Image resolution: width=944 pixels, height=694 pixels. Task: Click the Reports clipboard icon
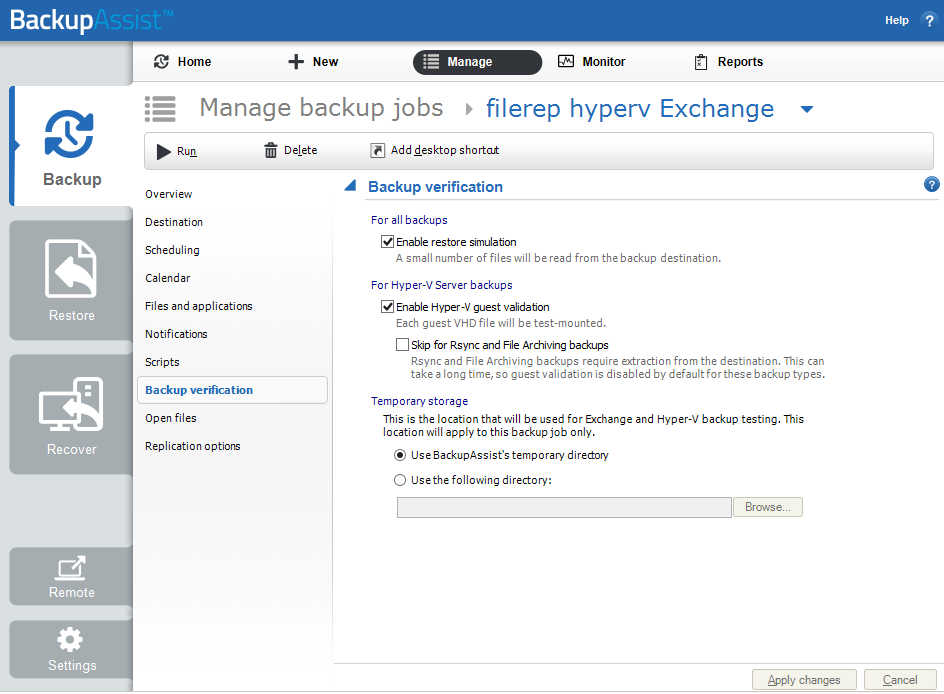pyautogui.click(x=701, y=62)
